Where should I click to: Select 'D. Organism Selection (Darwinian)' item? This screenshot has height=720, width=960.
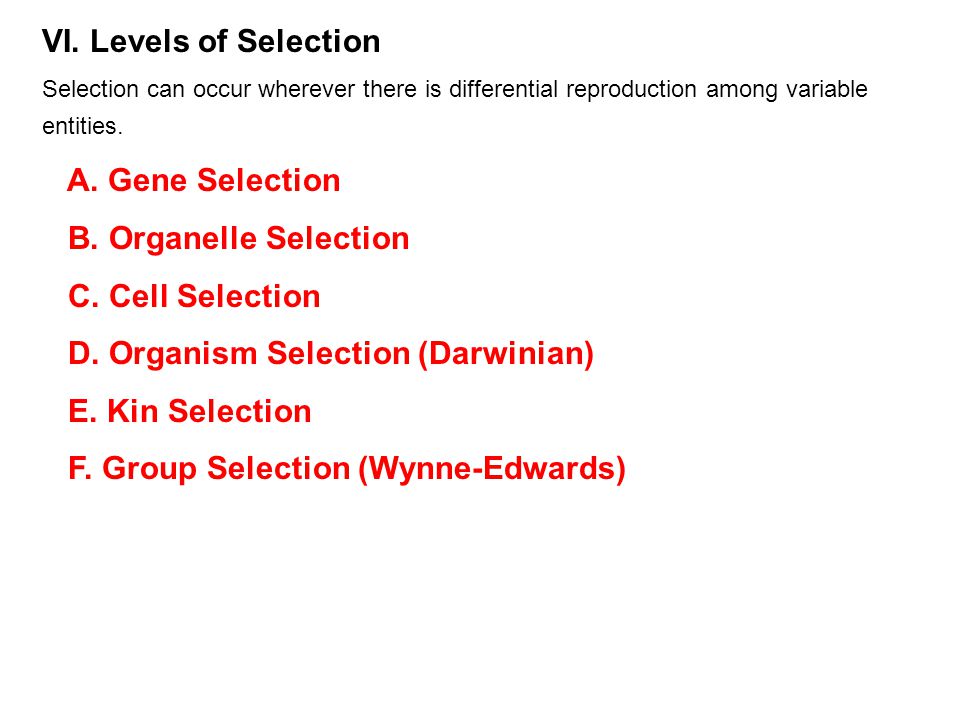[331, 354]
